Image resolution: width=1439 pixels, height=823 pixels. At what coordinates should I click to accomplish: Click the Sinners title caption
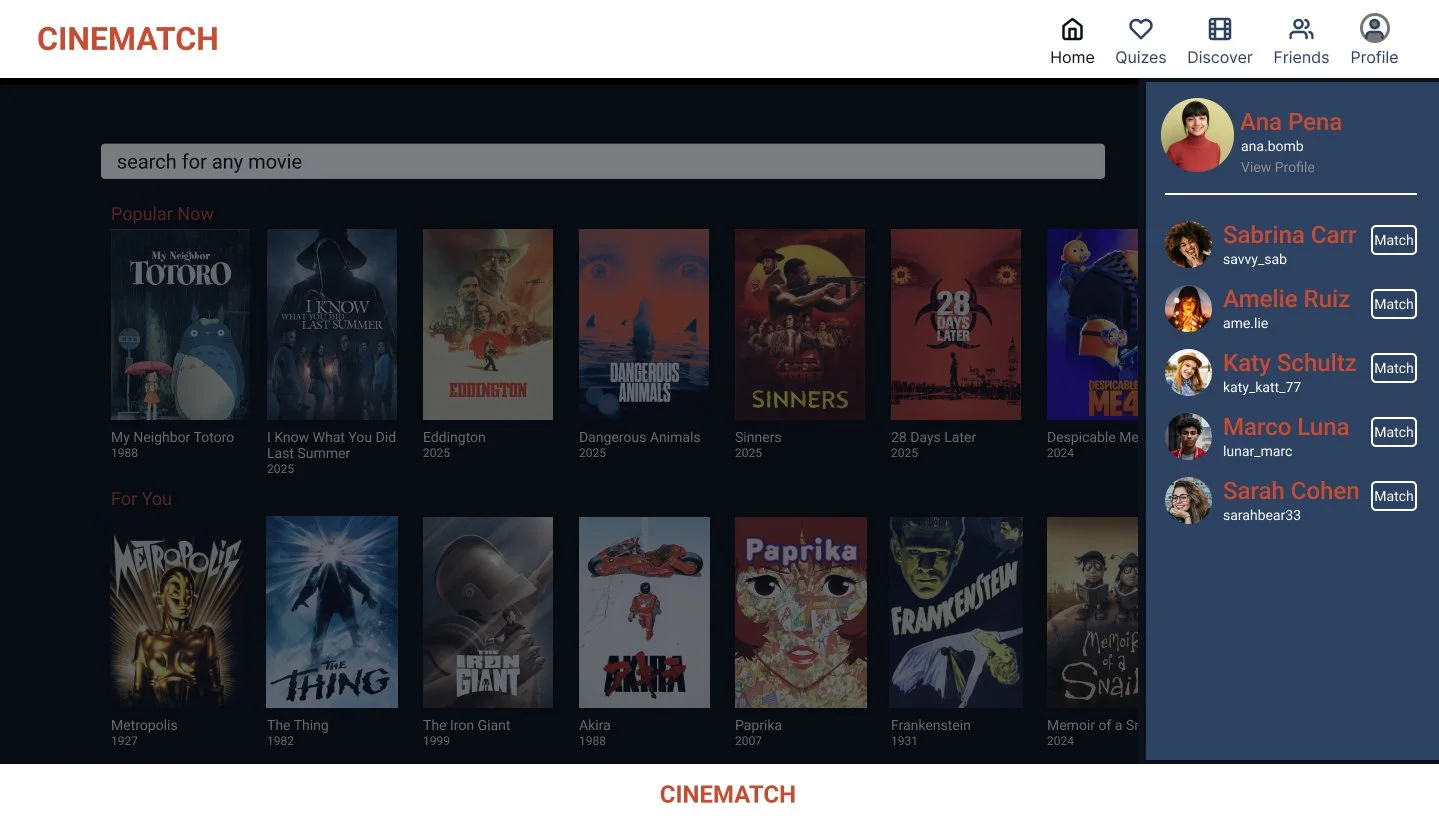click(x=758, y=437)
